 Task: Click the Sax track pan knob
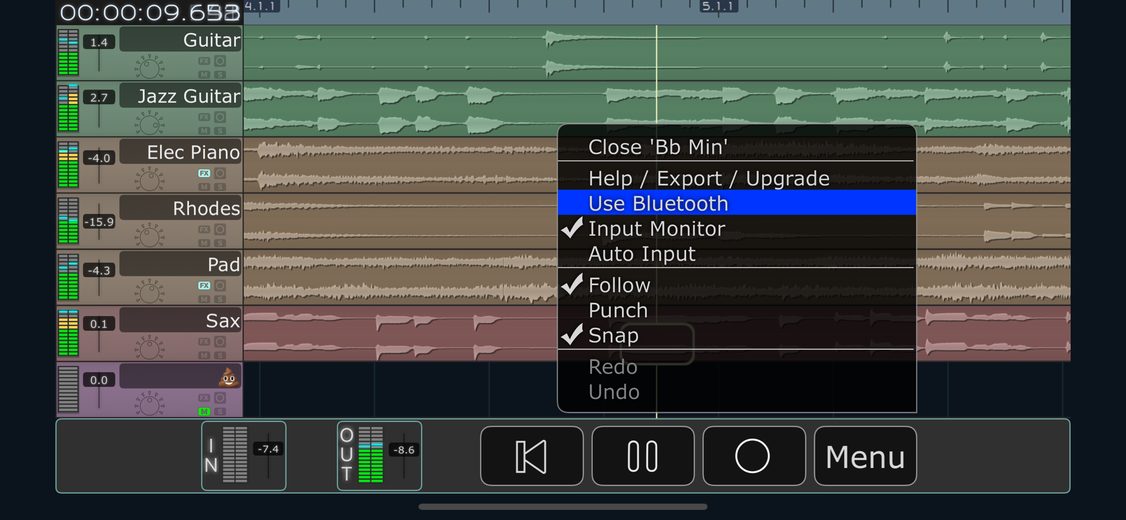click(149, 348)
